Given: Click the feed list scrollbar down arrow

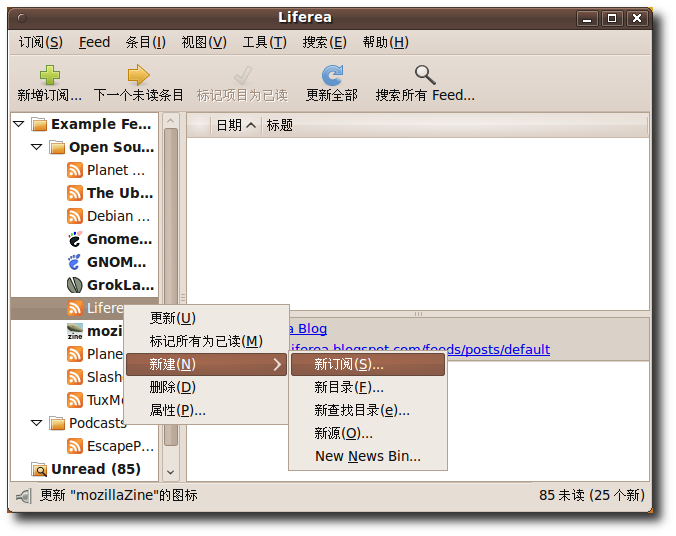Looking at the screenshot, I should tap(171, 472).
